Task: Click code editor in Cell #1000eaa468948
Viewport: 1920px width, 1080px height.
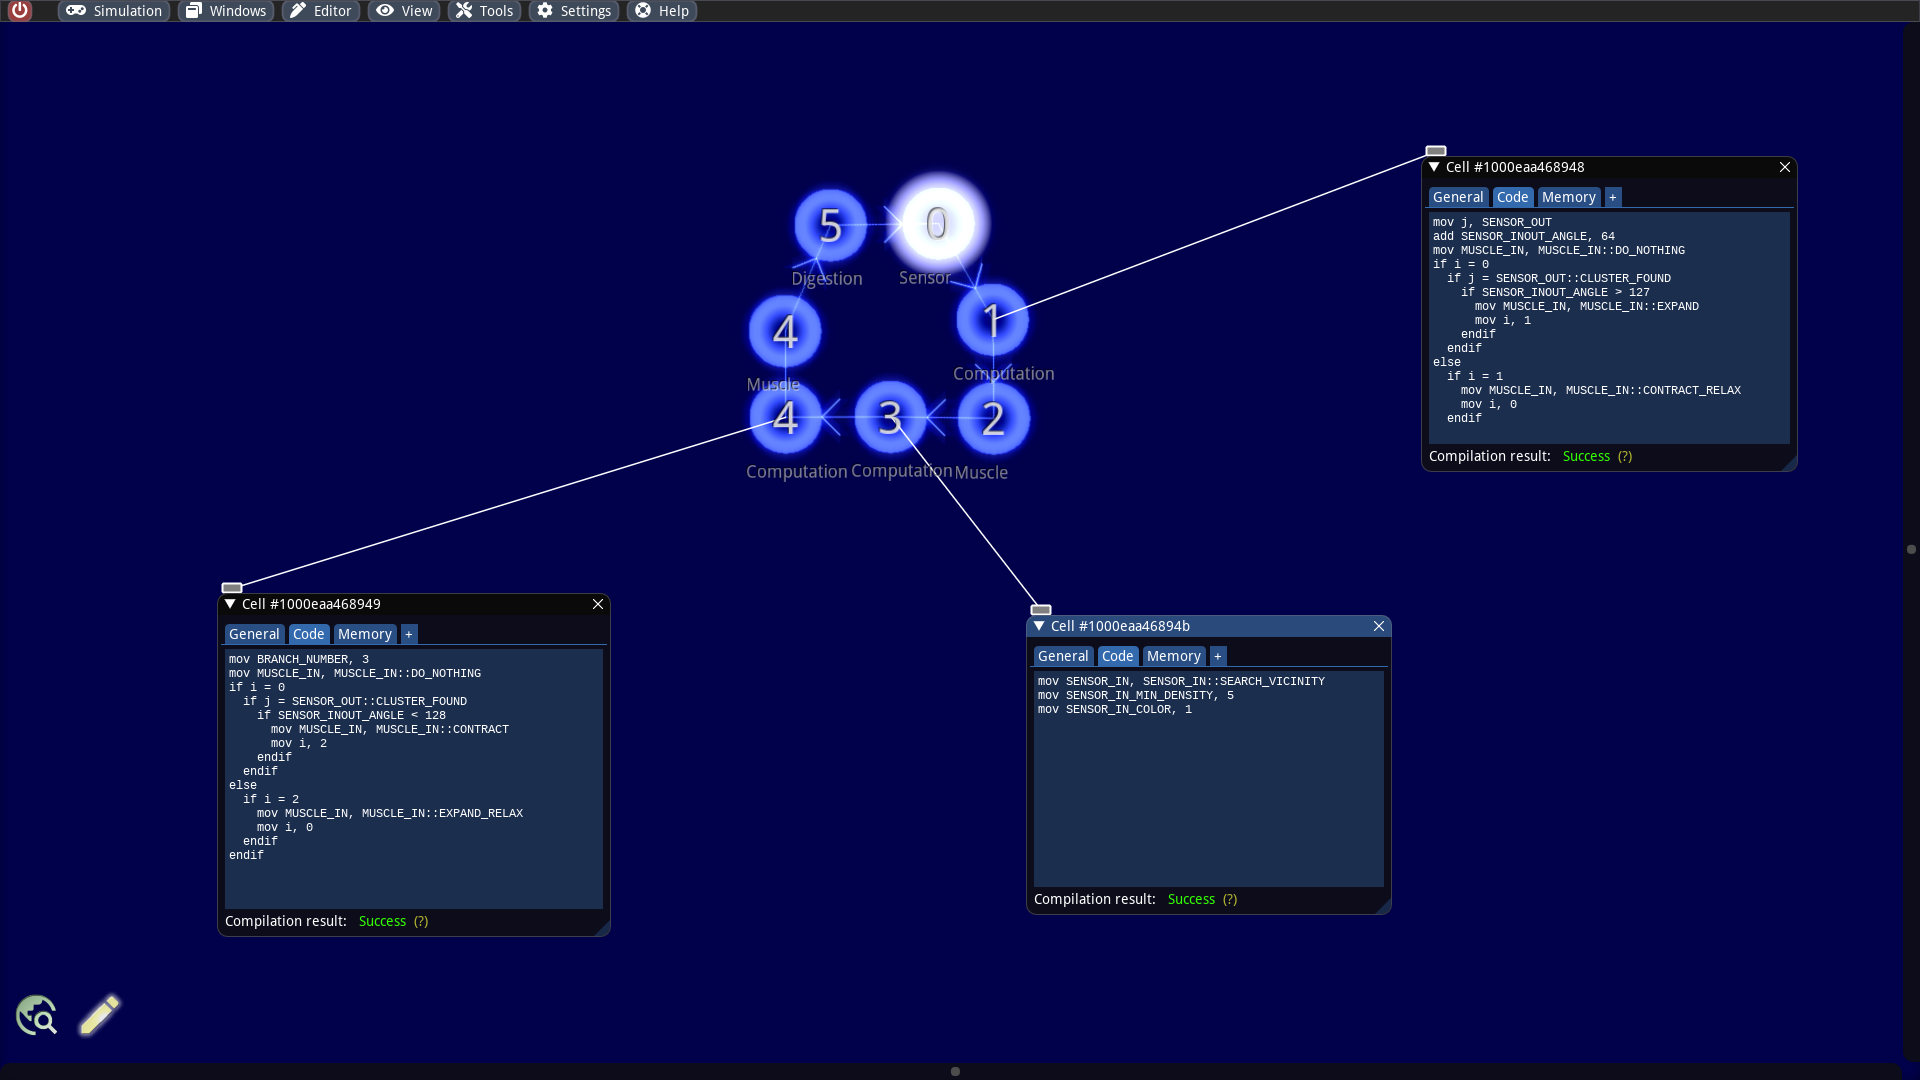Action: pos(1609,327)
